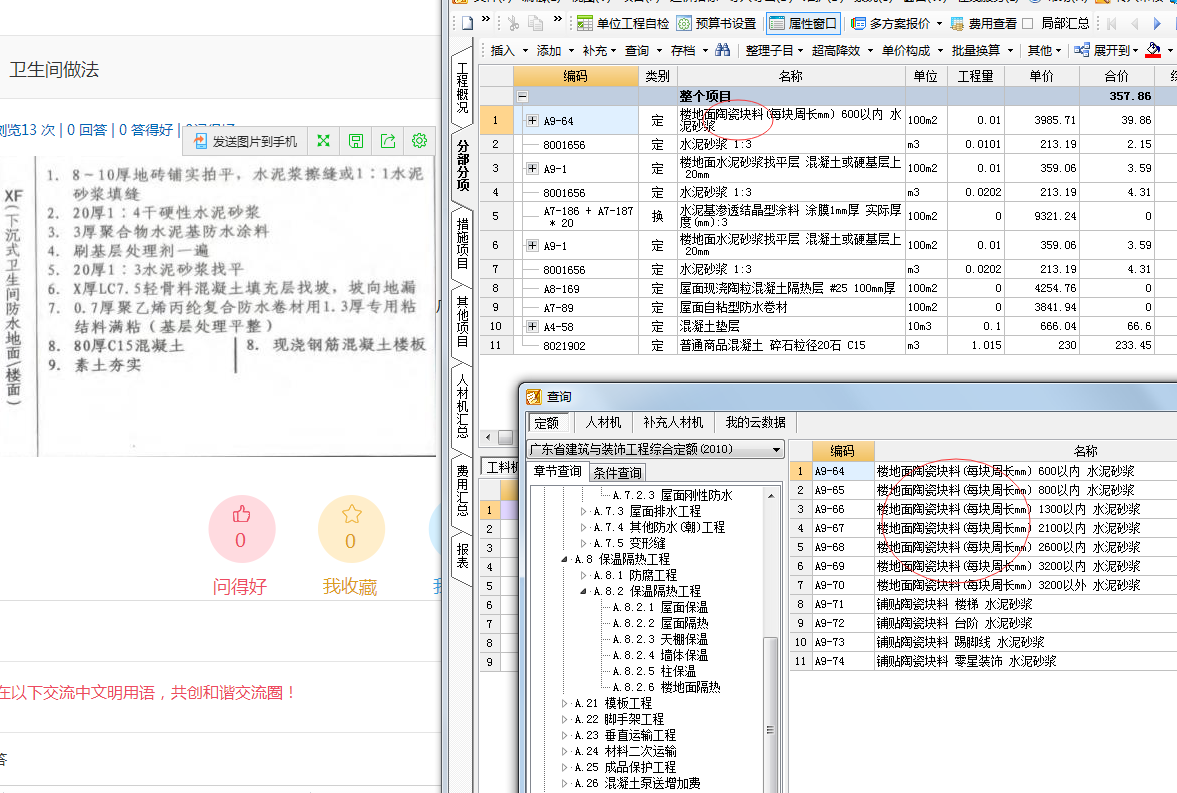Viewport: 1177px width, 793px height.
Task: Open the 存档 dropdown menu
Action: (689, 50)
